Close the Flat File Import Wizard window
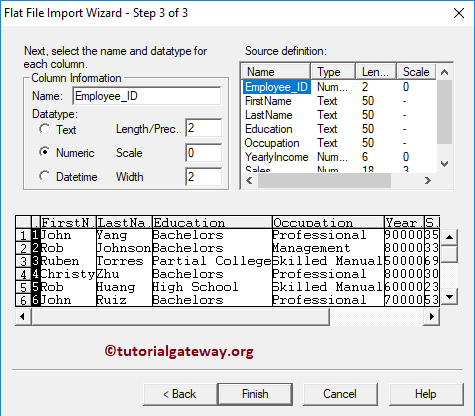 point(459,13)
